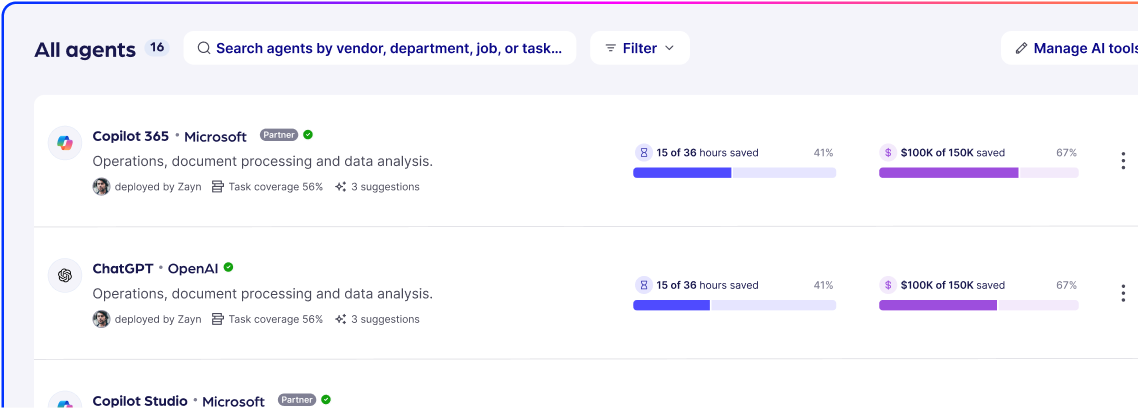Focus the Search agents input field
The width and height of the screenshot is (1138, 408).
pos(388,48)
